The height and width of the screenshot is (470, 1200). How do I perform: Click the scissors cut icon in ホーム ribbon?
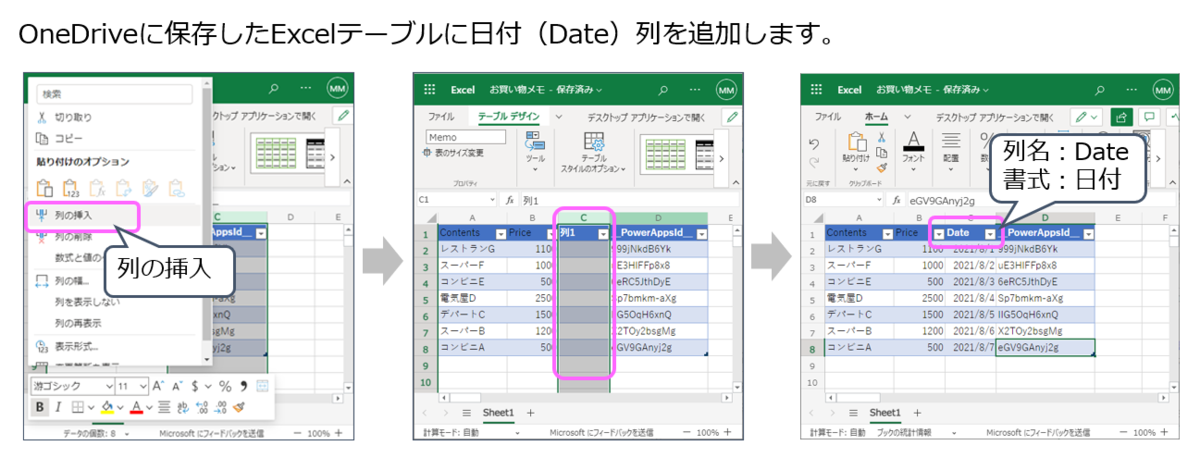(x=881, y=138)
